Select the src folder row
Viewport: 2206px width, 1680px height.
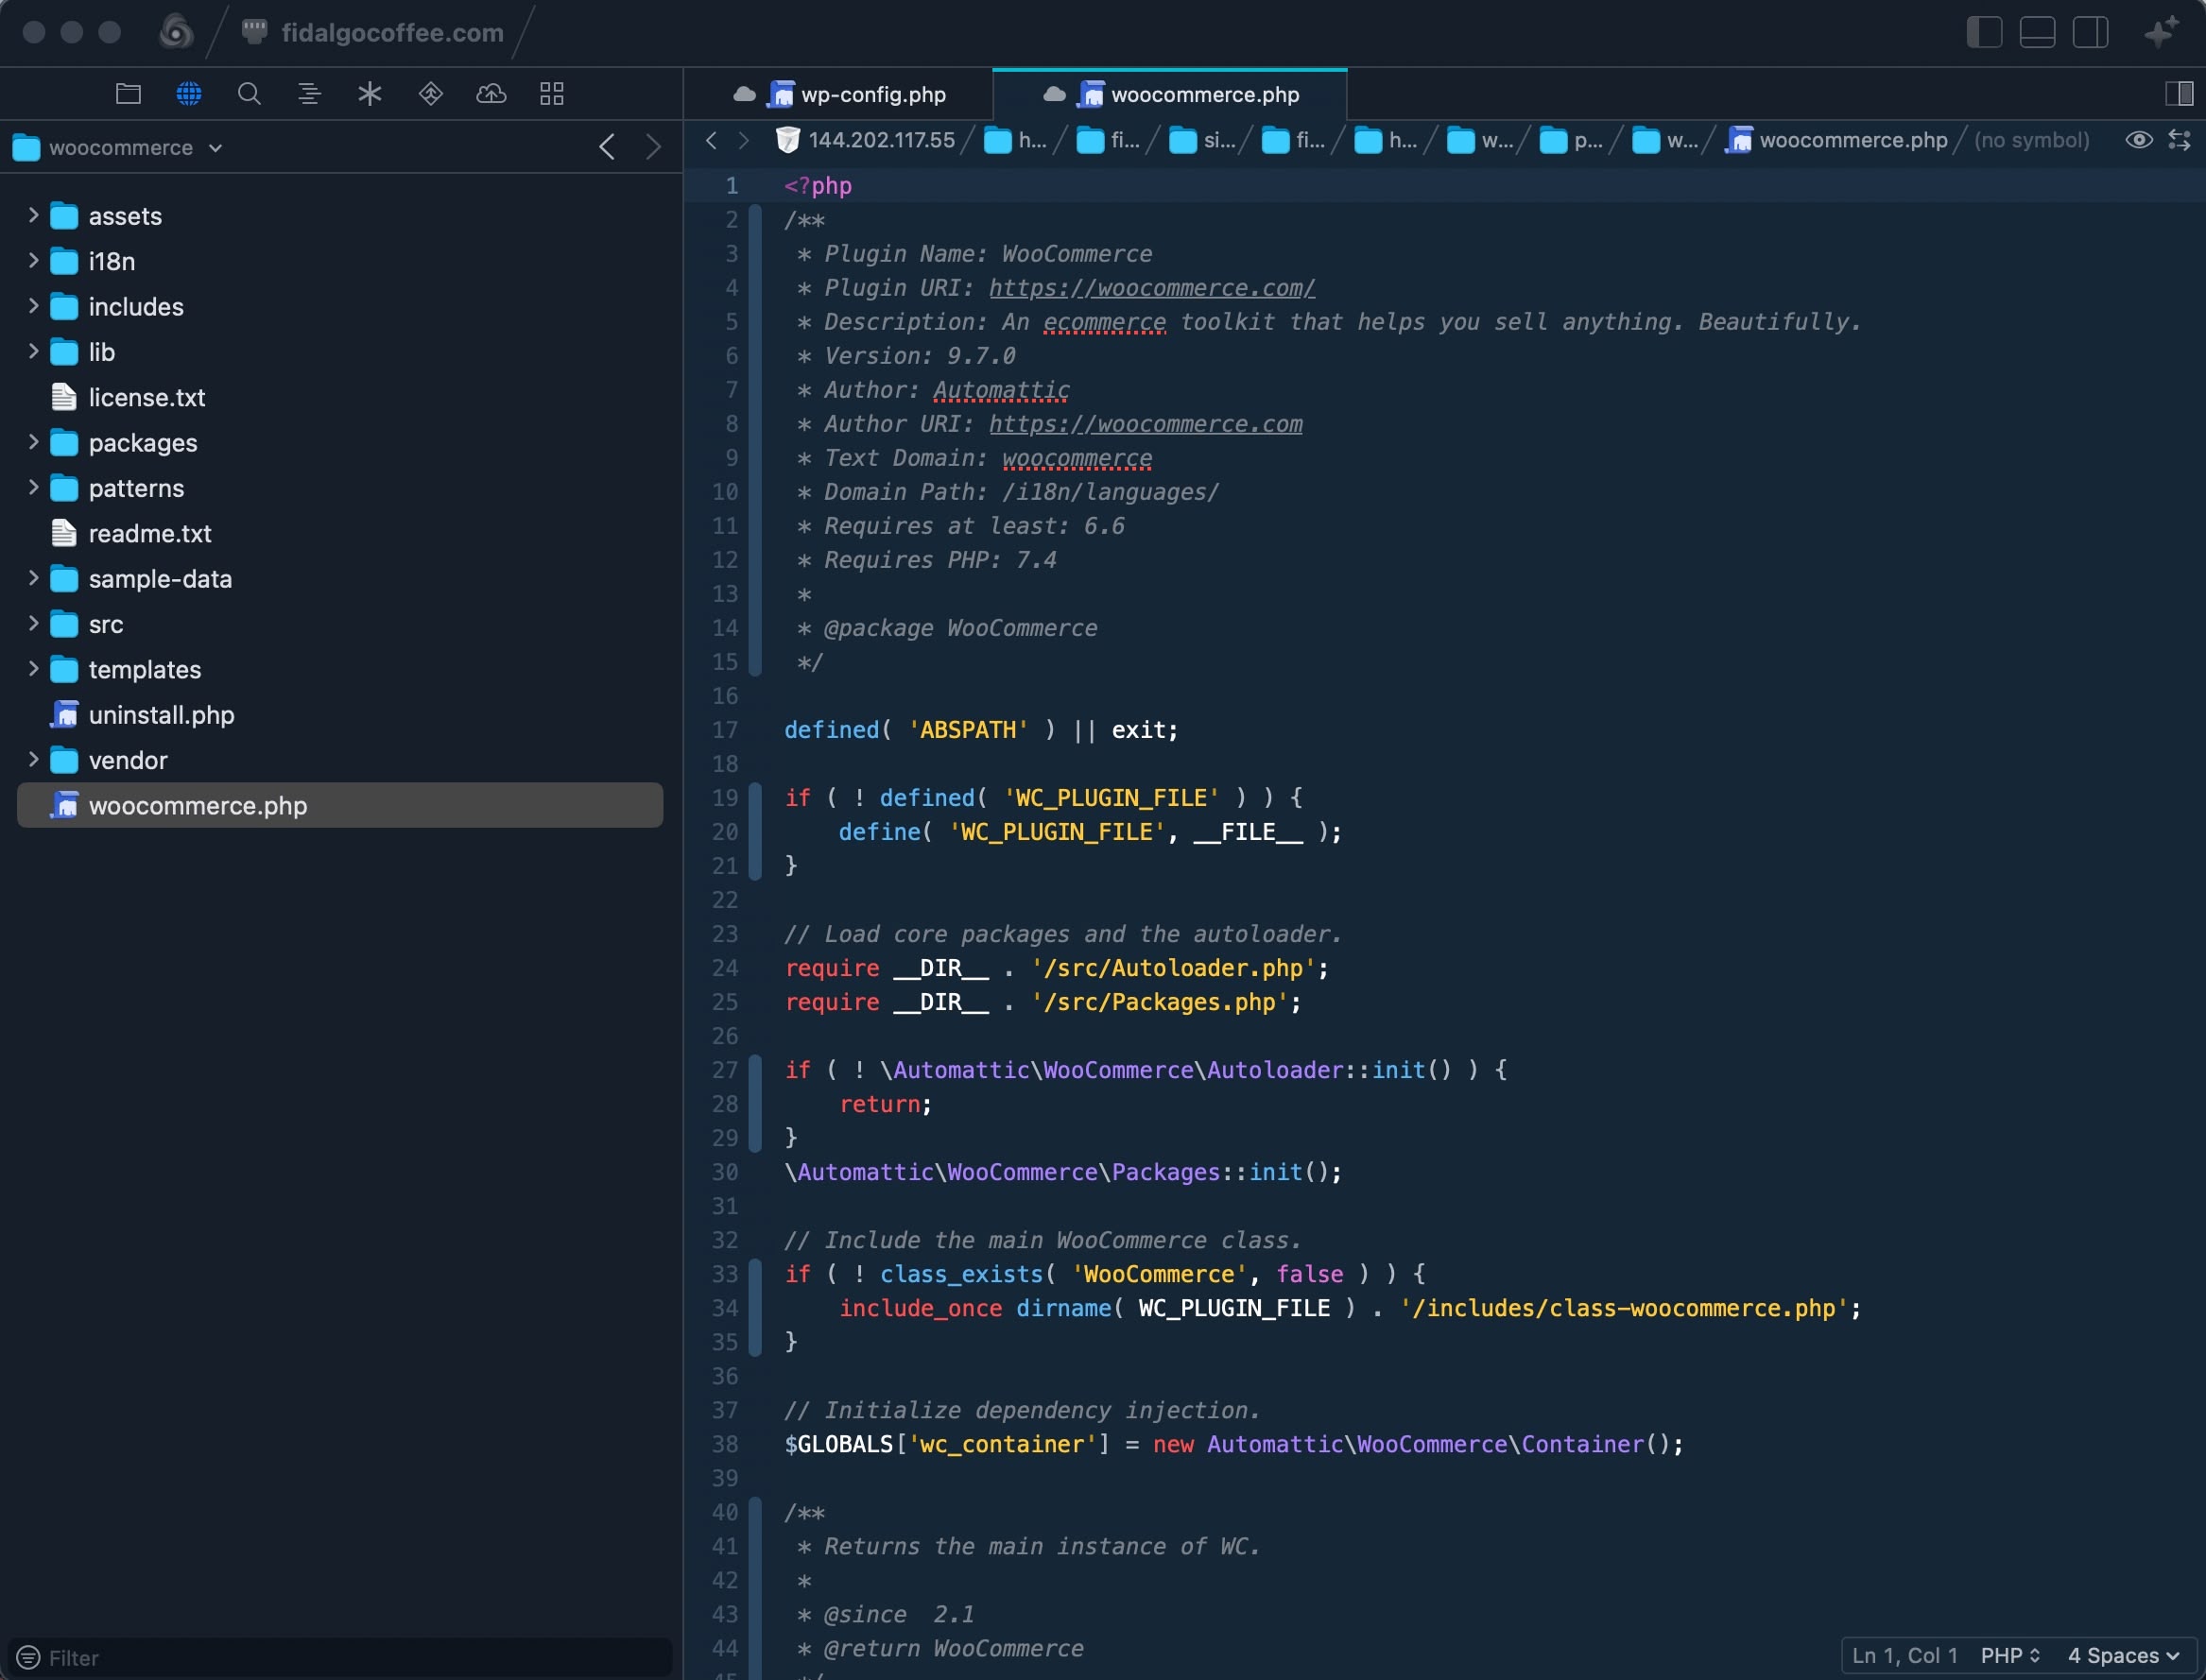pyautogui.click(x=340, y=624)
